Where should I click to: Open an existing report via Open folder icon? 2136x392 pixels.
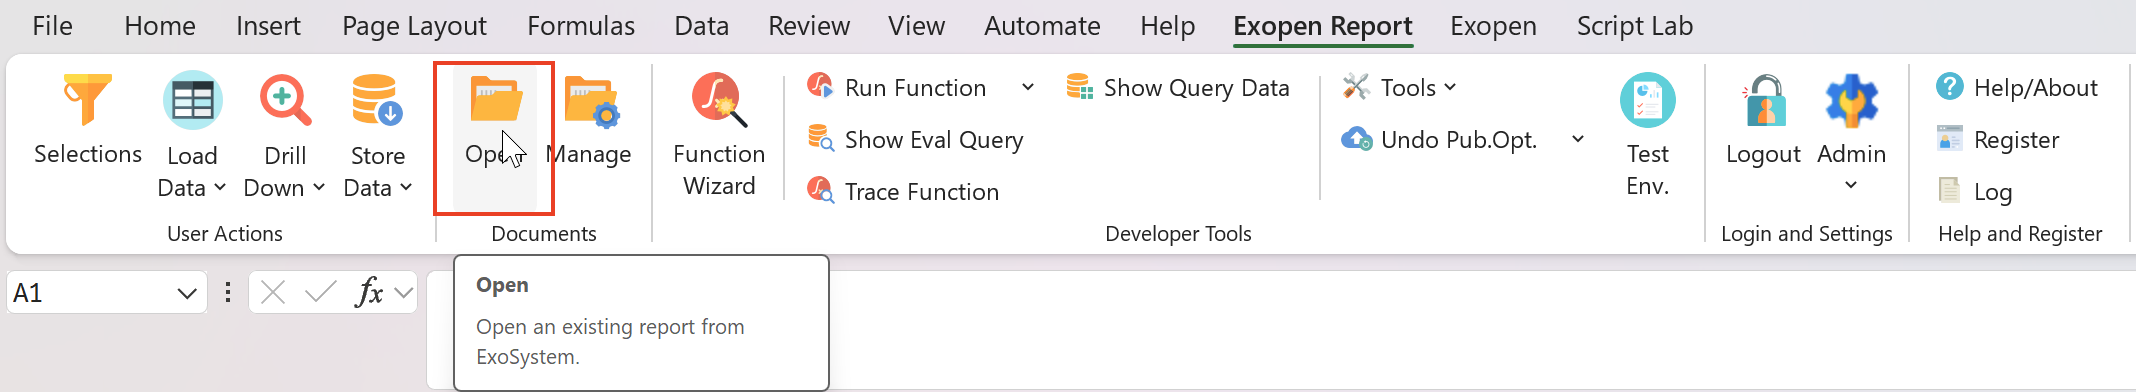(x=496, y=100)
